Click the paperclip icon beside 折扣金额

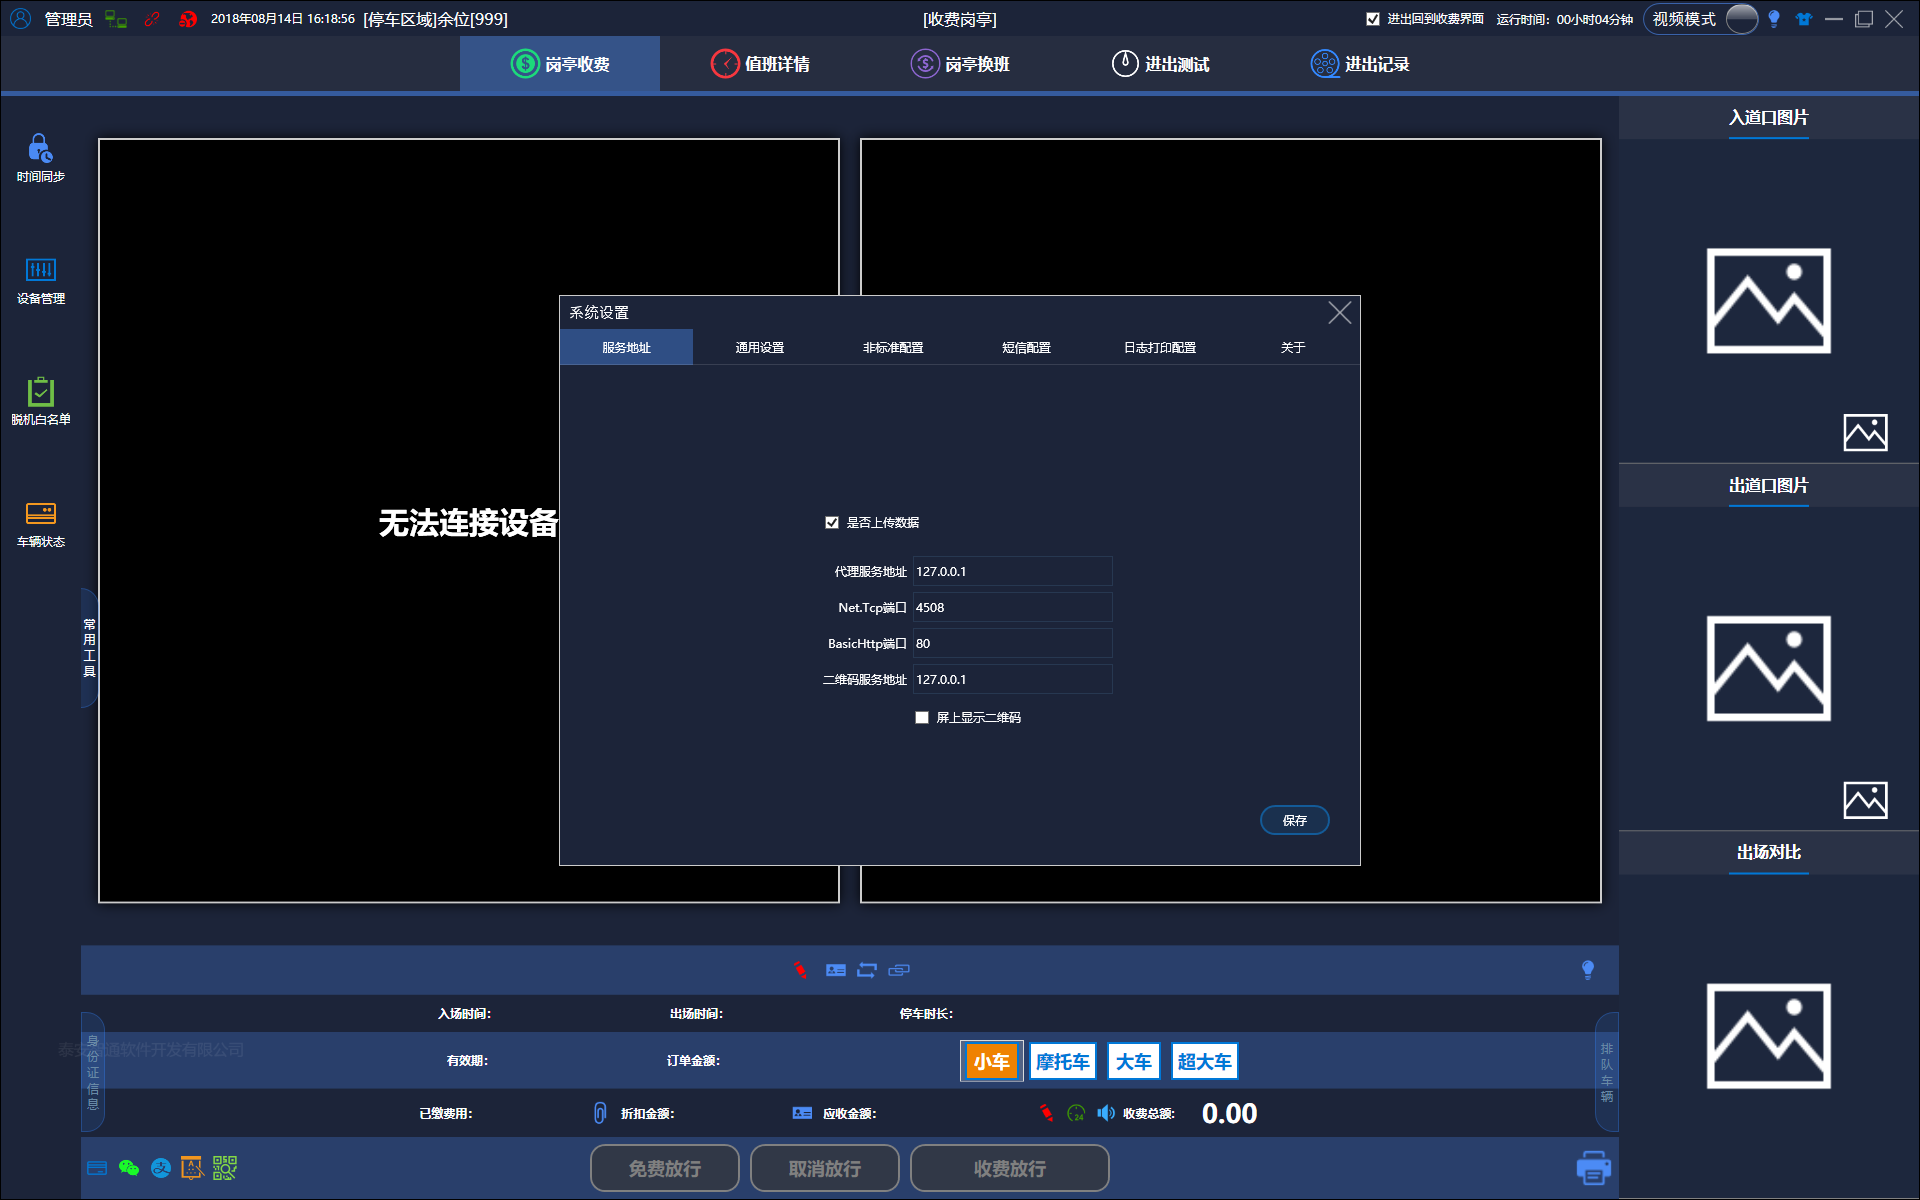(x=600, y=1113)
